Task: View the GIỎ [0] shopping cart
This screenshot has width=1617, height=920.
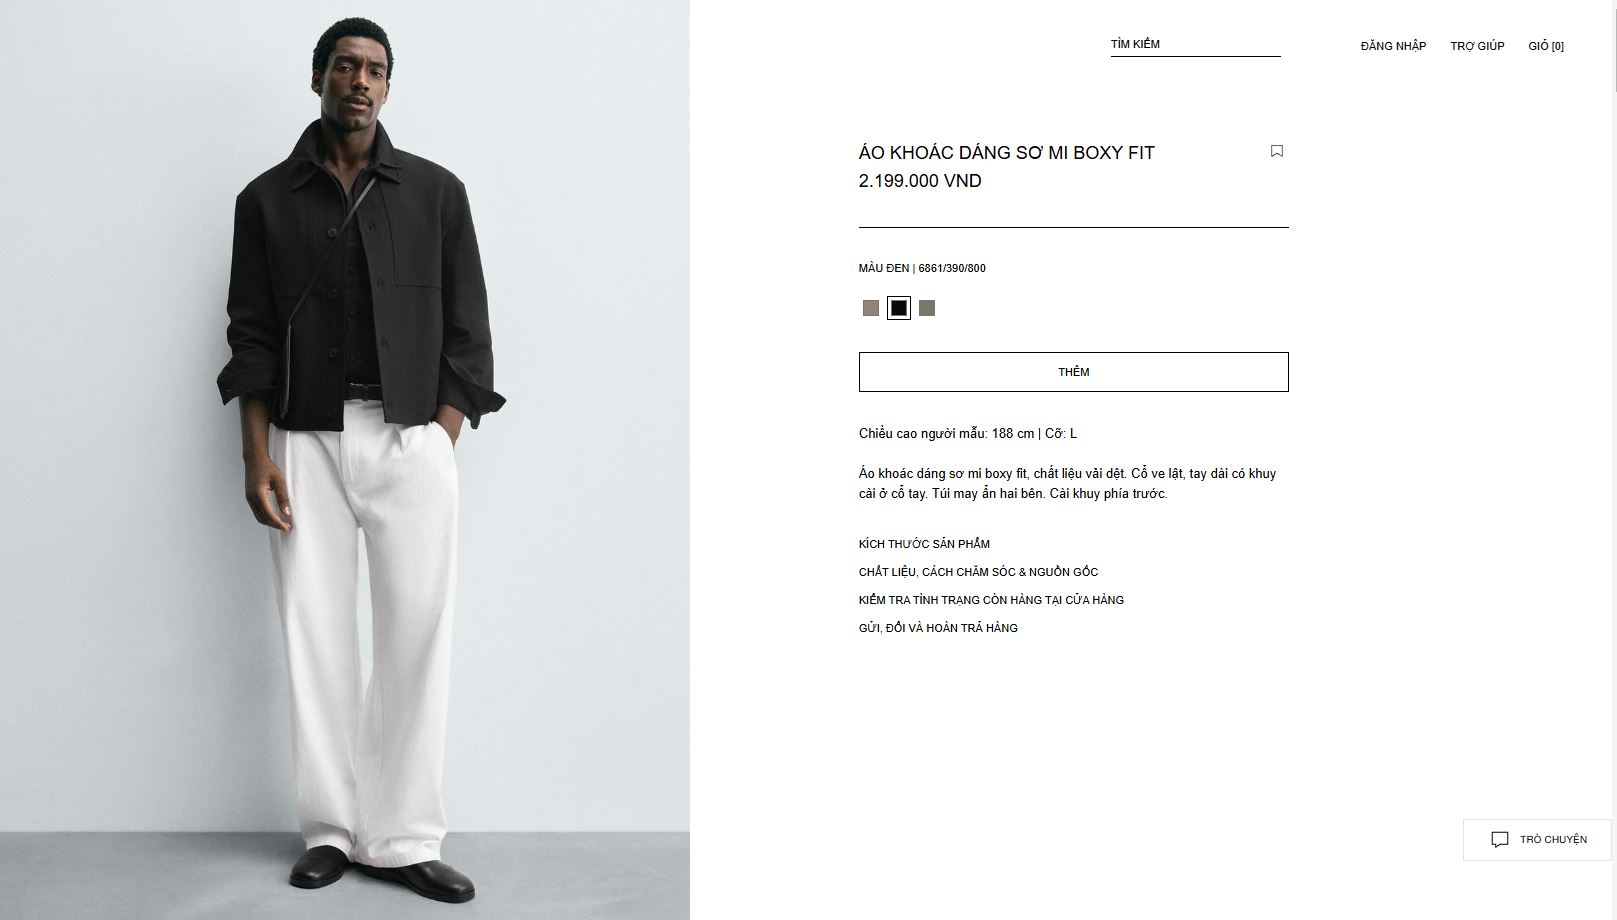Action: point(1546,46)
